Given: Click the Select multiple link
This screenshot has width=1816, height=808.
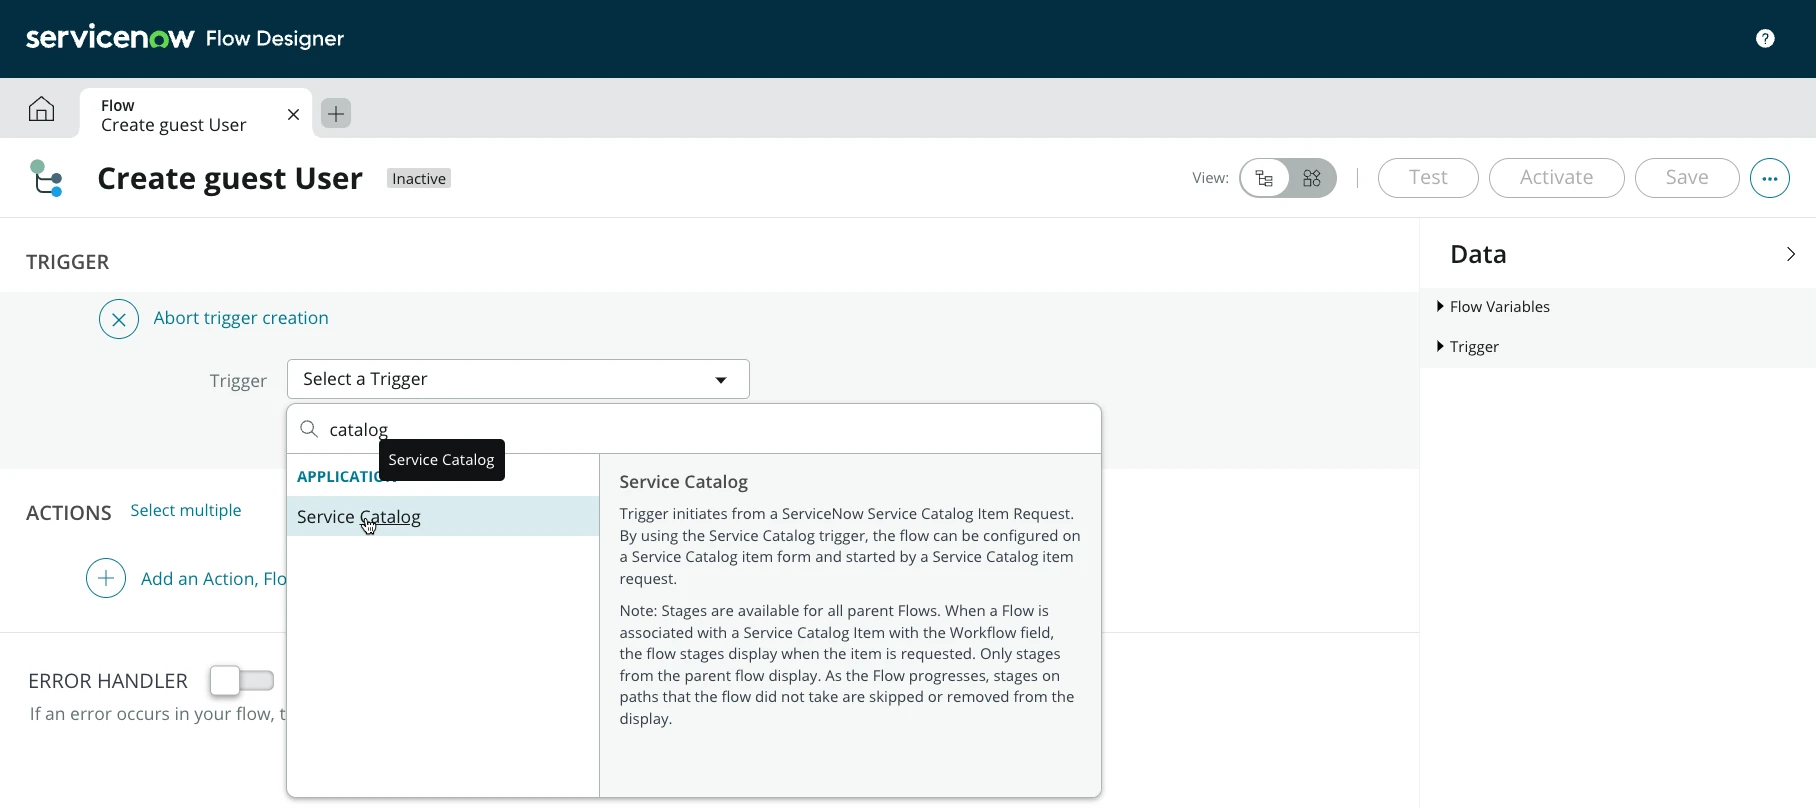Looking at the screenshot, I should pos(186,511).
